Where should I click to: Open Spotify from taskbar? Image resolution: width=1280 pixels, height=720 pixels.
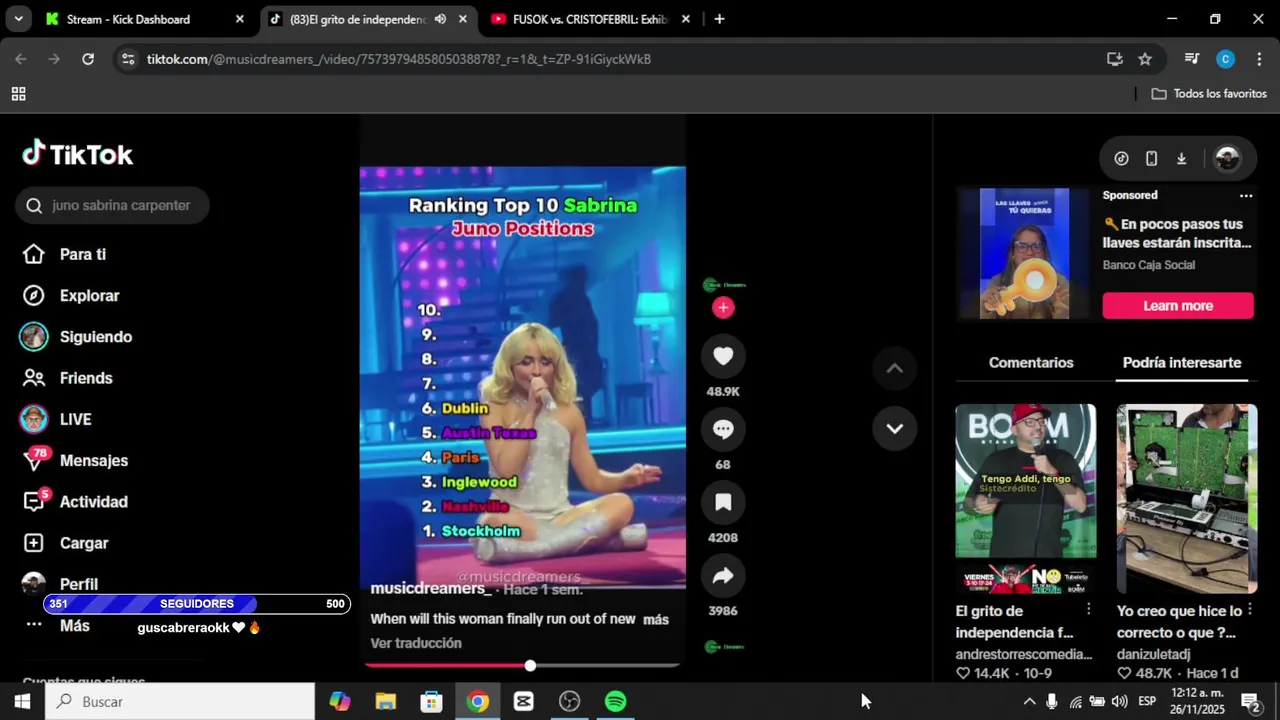pyautogui.click(x=616, y=702)
